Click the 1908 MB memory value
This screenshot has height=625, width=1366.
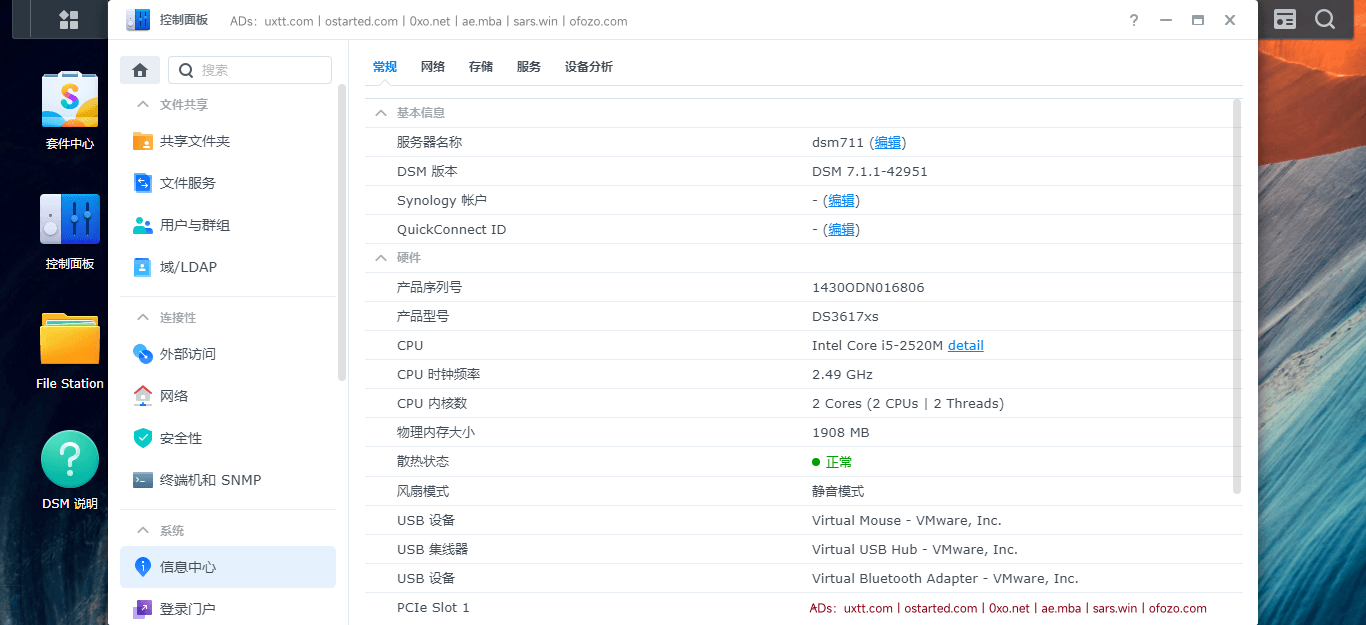click(841, 432)
